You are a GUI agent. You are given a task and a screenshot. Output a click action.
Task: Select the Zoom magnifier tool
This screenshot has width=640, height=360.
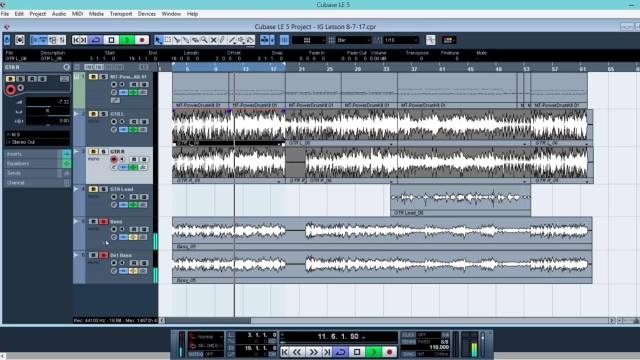204,40
